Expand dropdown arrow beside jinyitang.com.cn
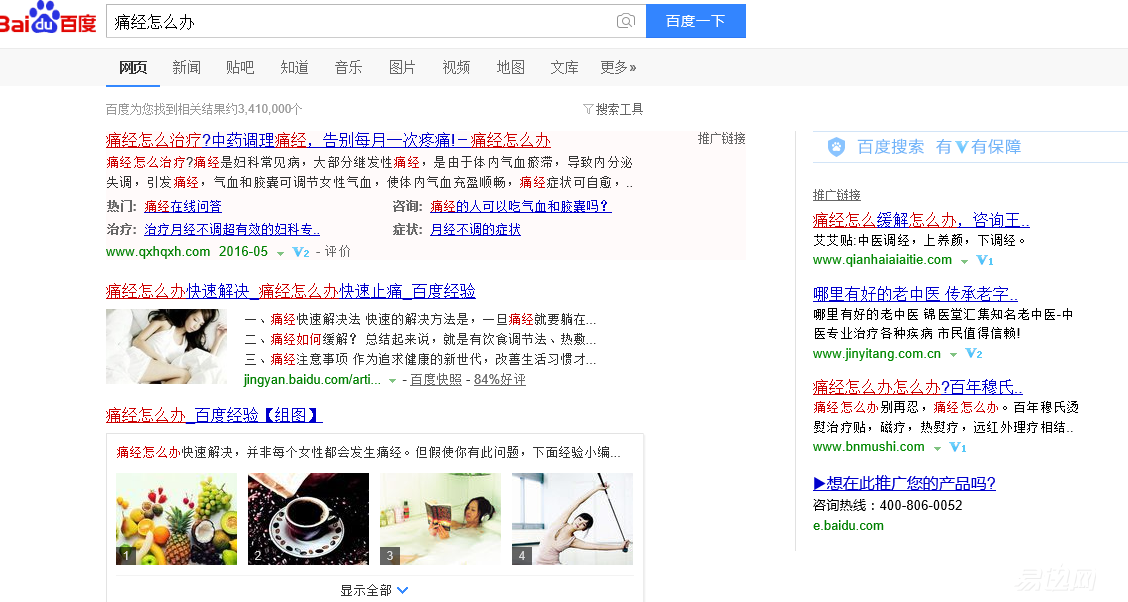Image resolution: width=1128 pixels, height=602 pixels. tap(953, 355)
